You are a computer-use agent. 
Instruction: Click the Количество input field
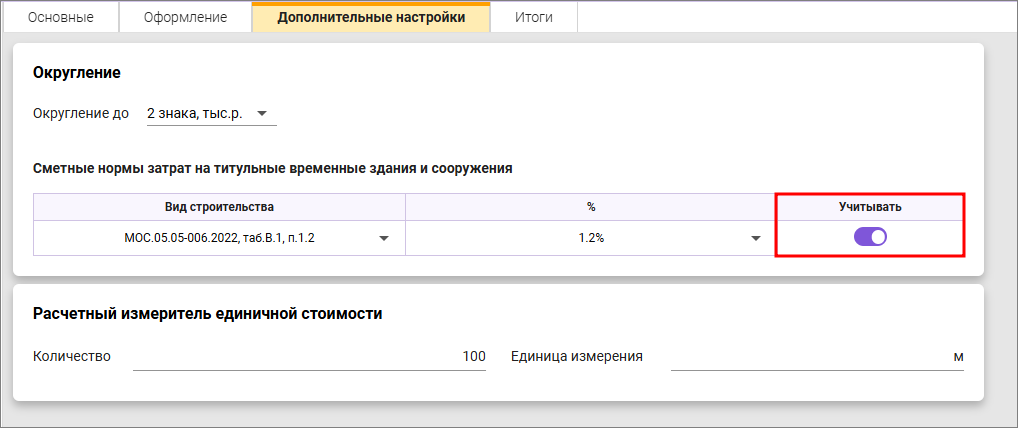pos(309,357)
